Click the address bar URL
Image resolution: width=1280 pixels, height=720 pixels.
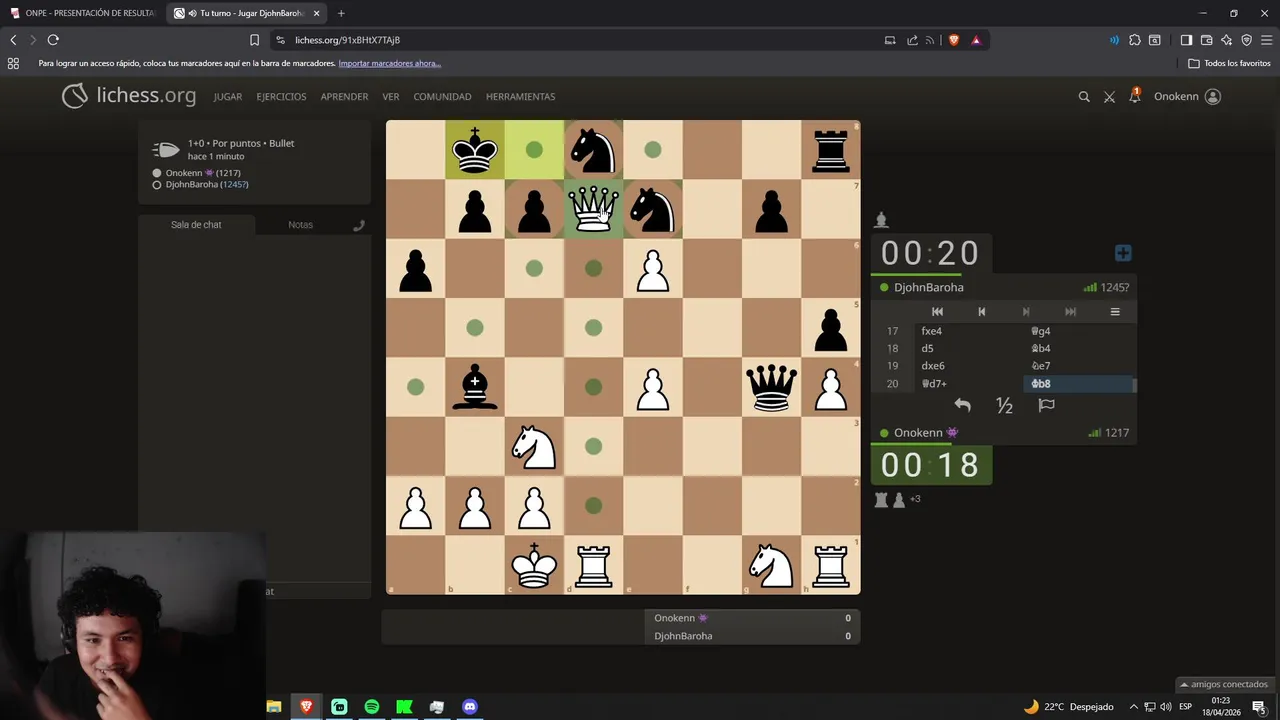tap(347, 40)
